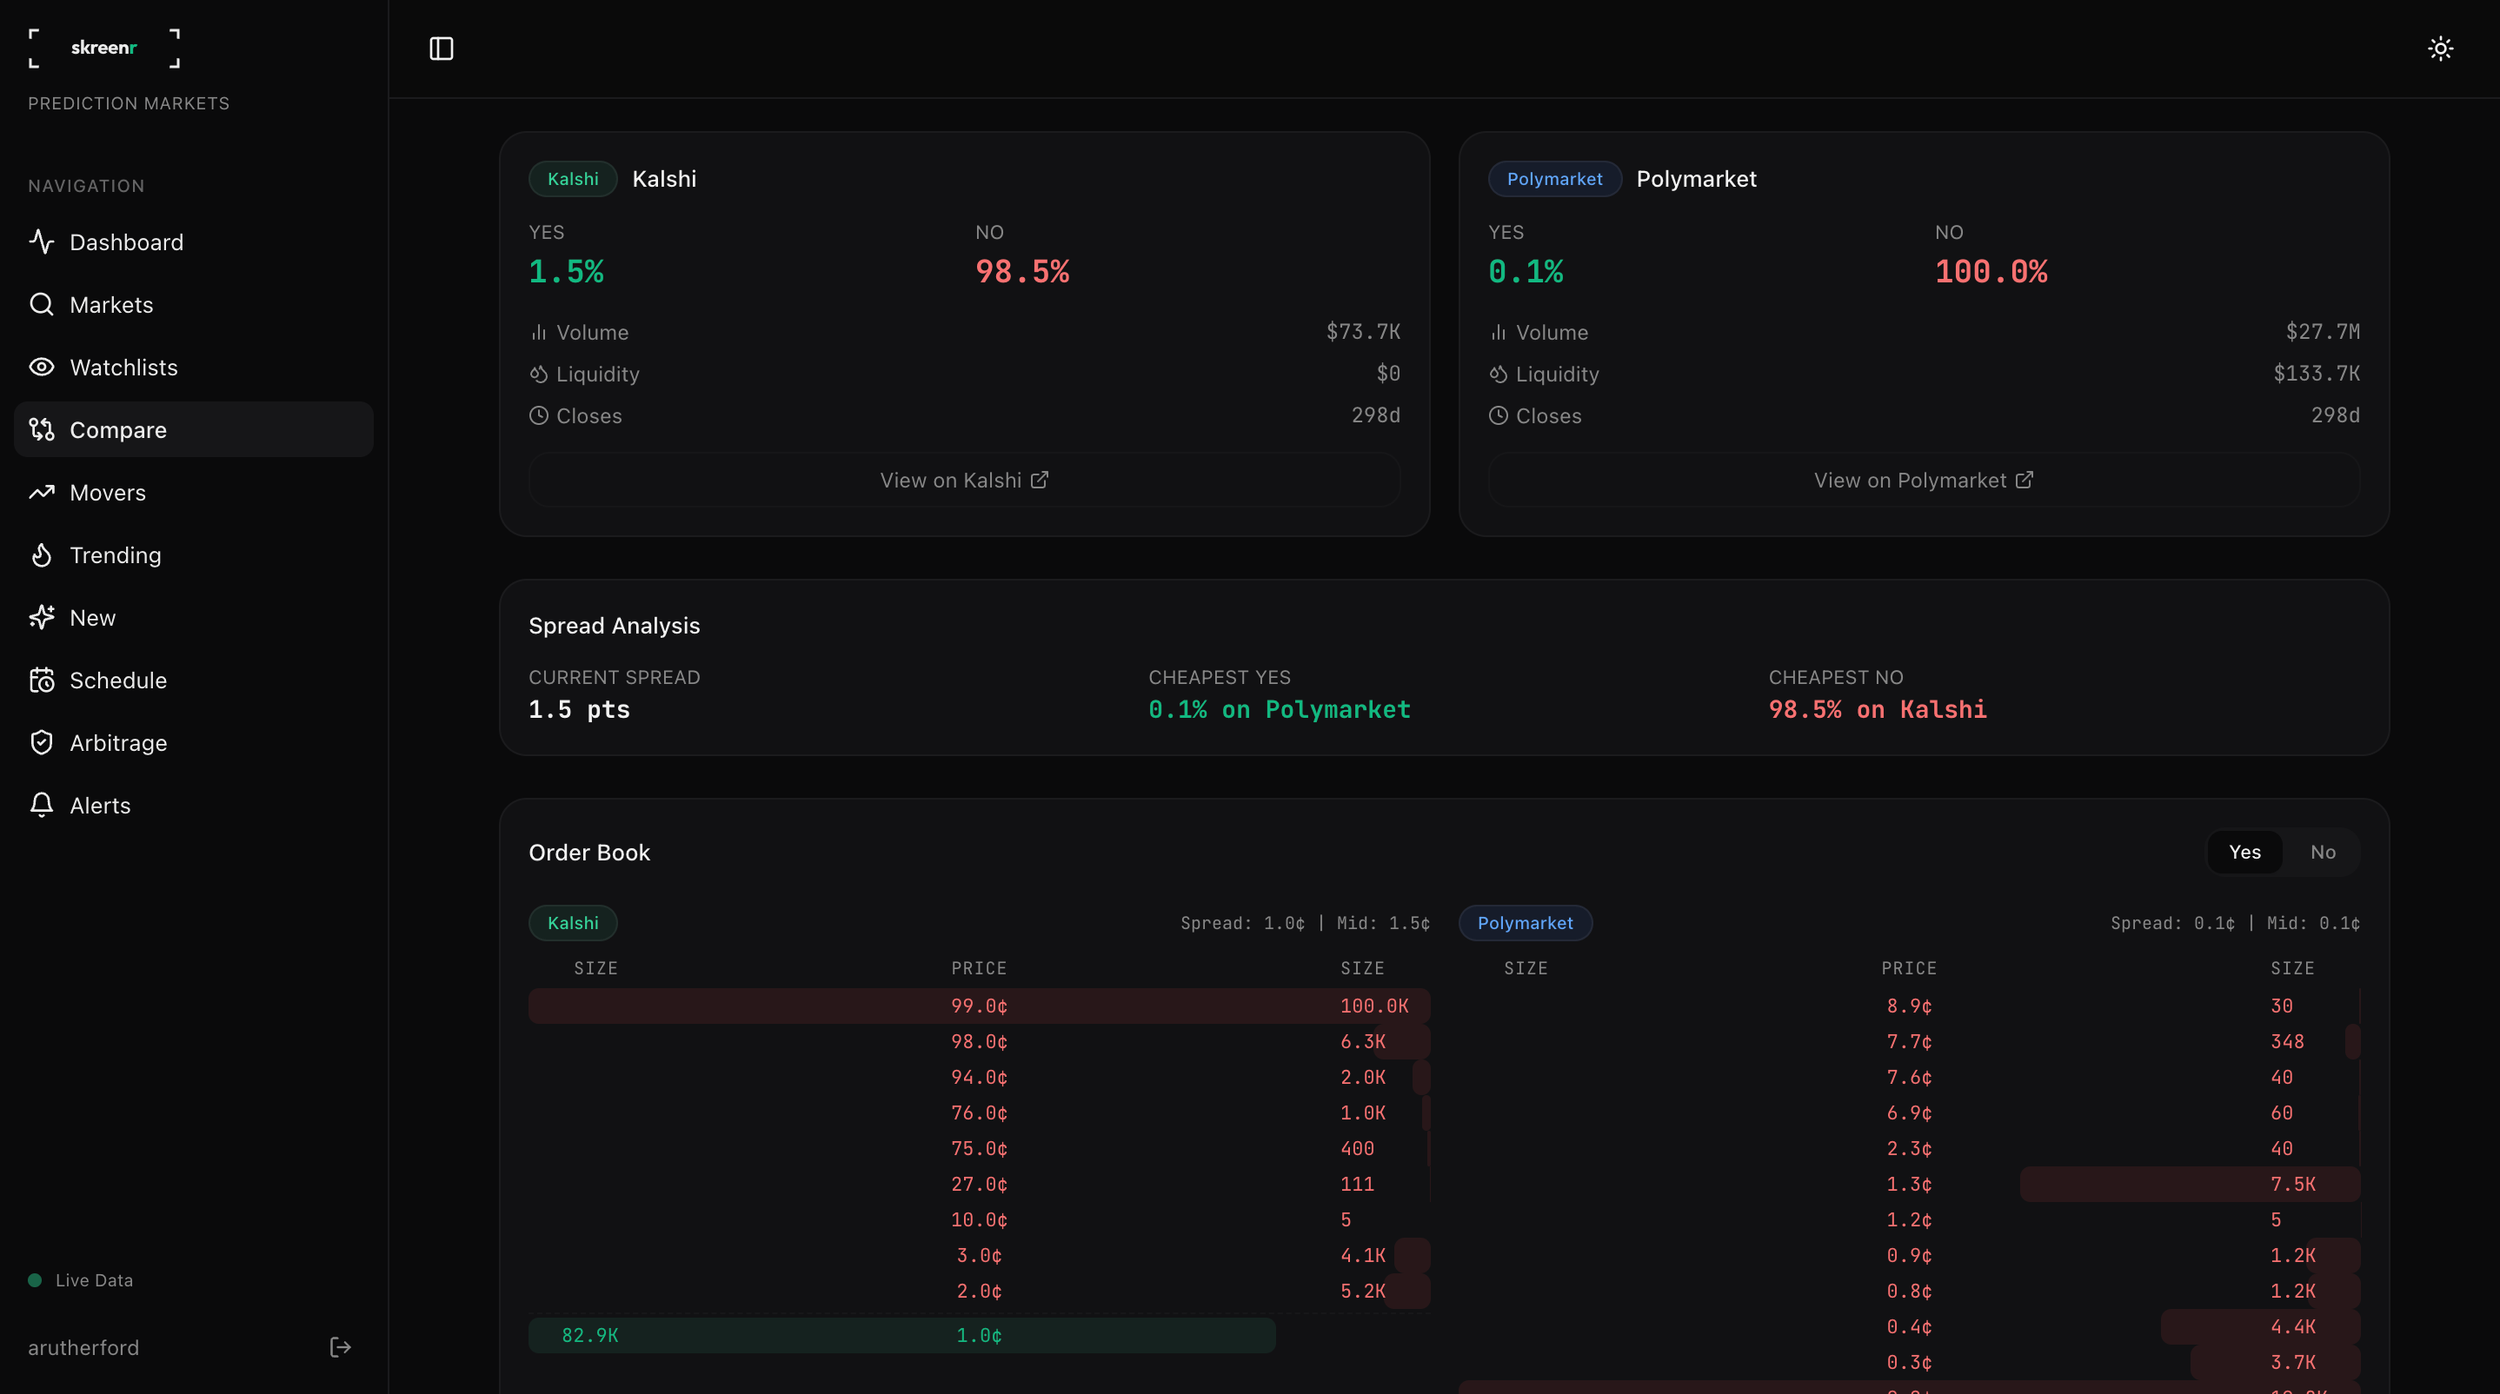Screen dimensions: 2500x1394
Task: Open the New label in navigation
Action: [x=93, y=617]
